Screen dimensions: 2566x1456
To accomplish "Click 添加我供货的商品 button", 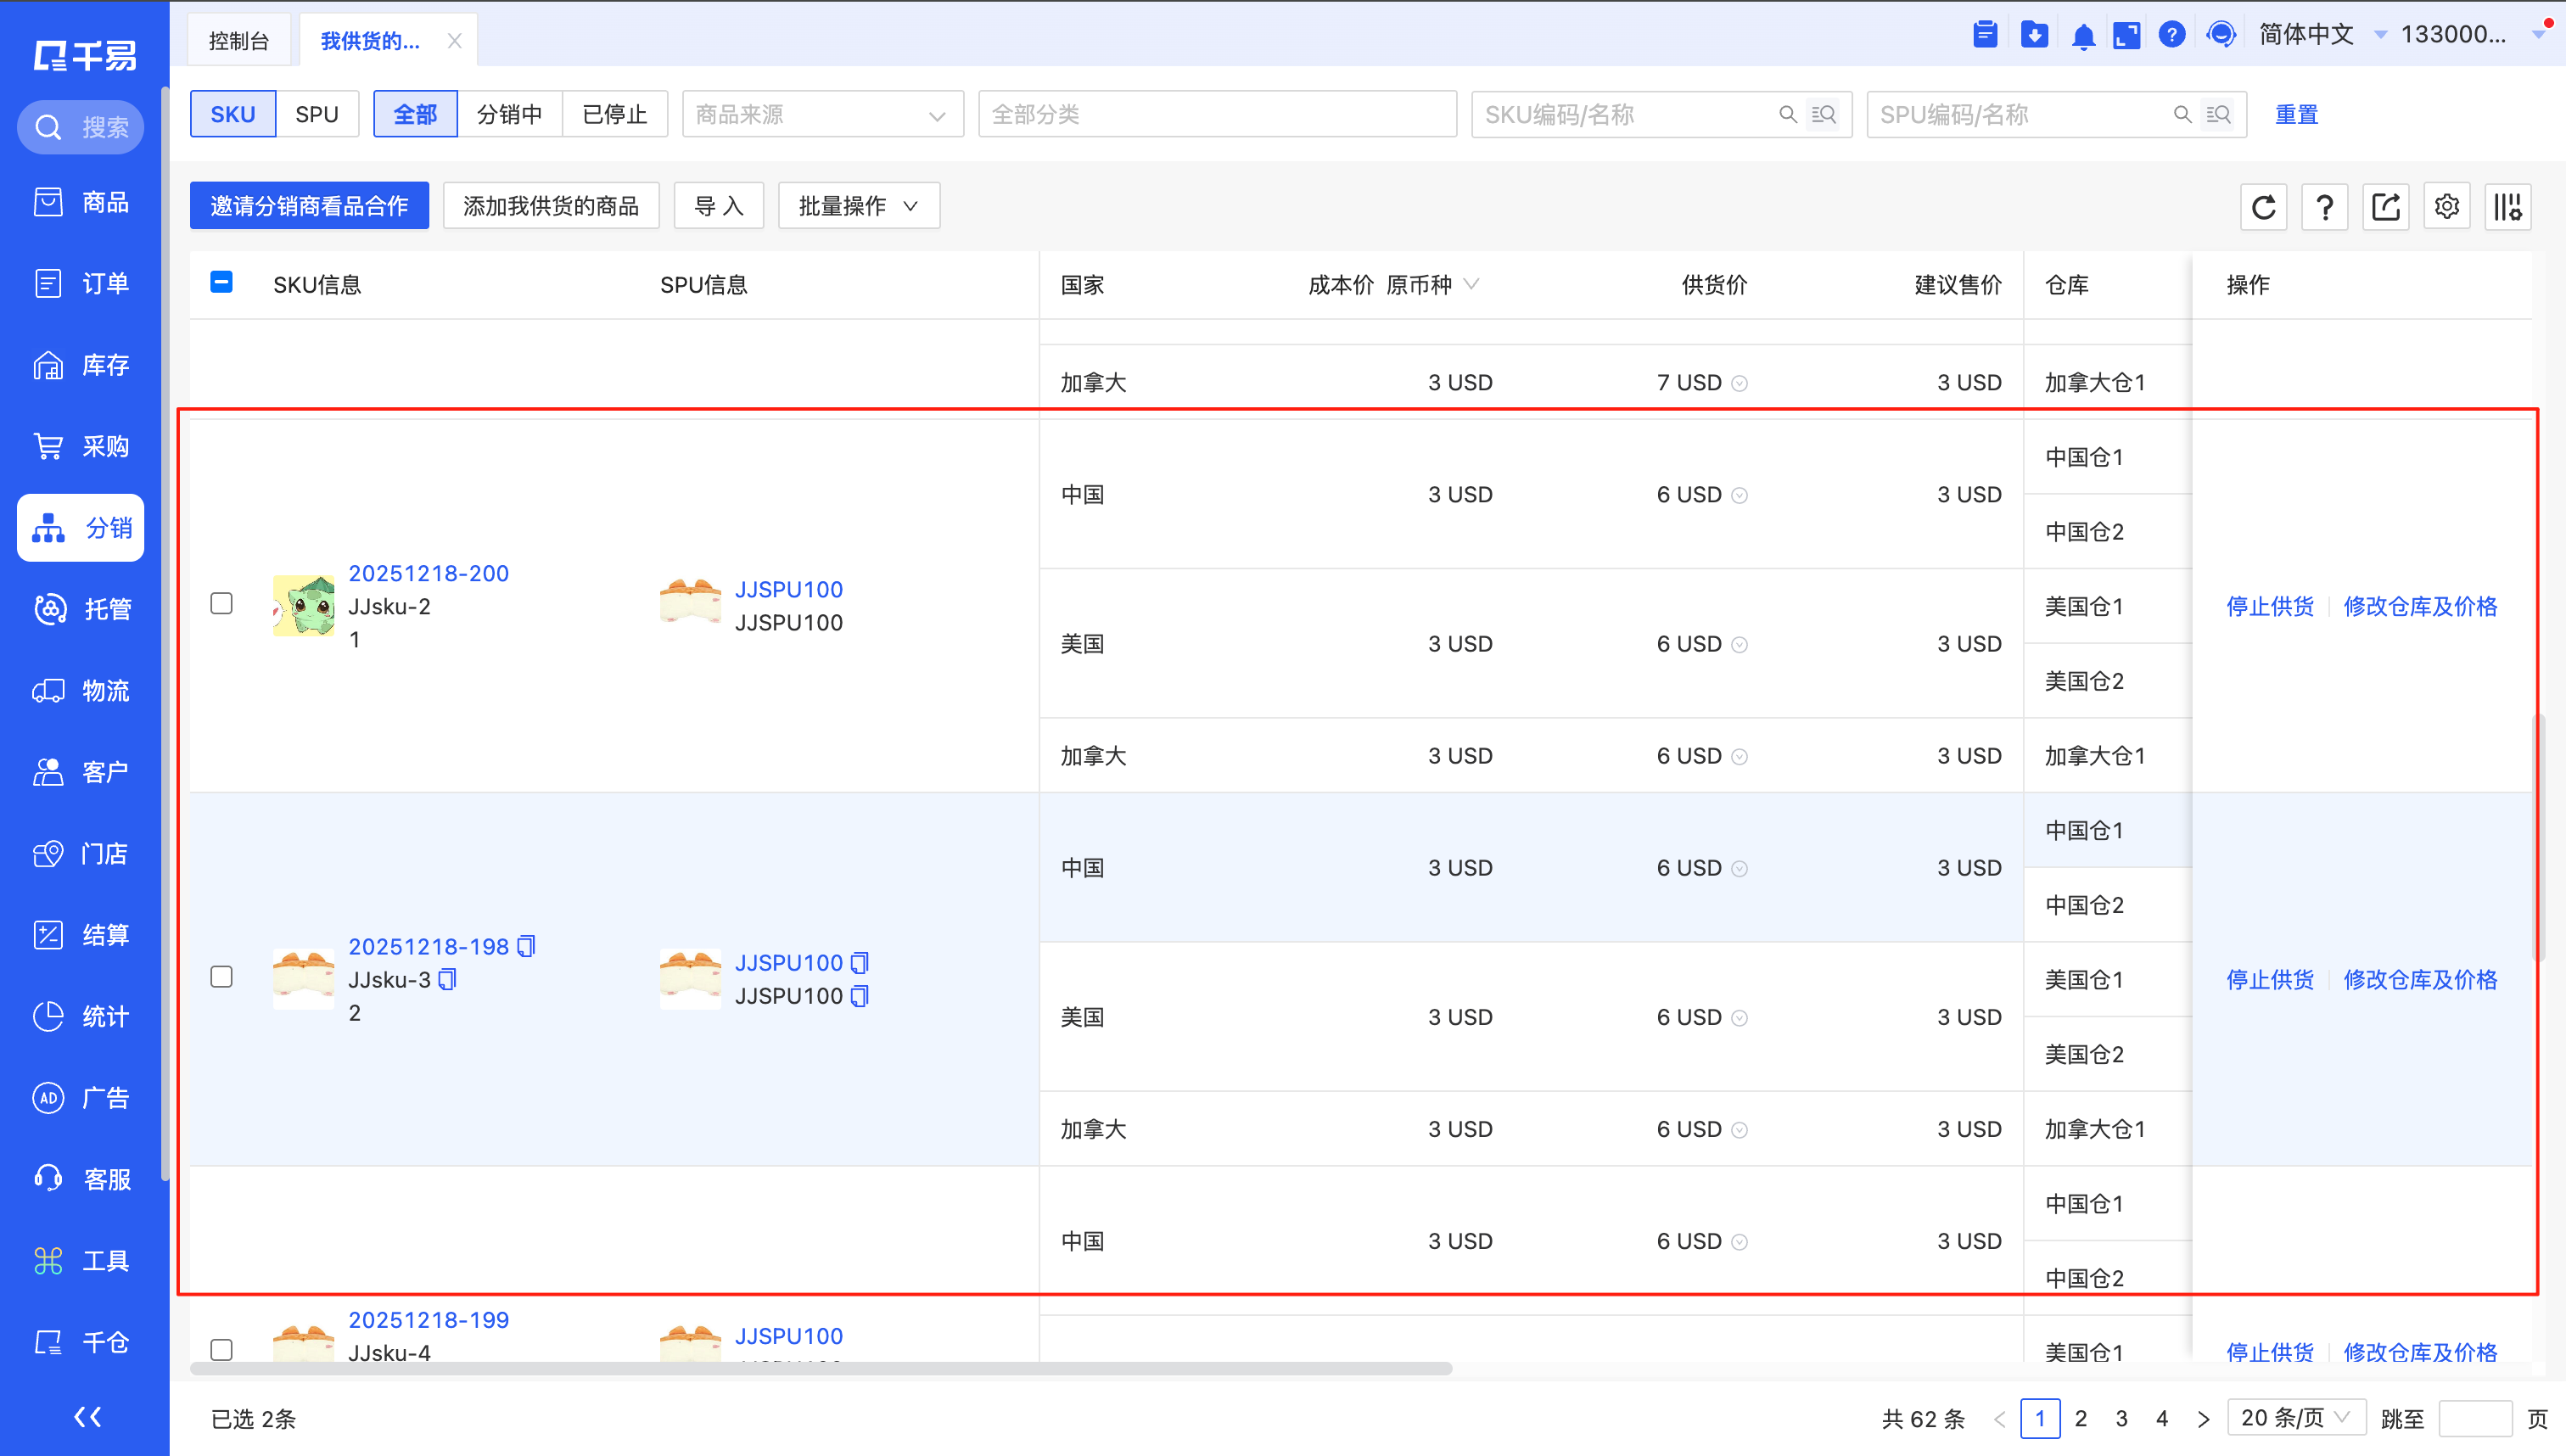I will 551,206.
